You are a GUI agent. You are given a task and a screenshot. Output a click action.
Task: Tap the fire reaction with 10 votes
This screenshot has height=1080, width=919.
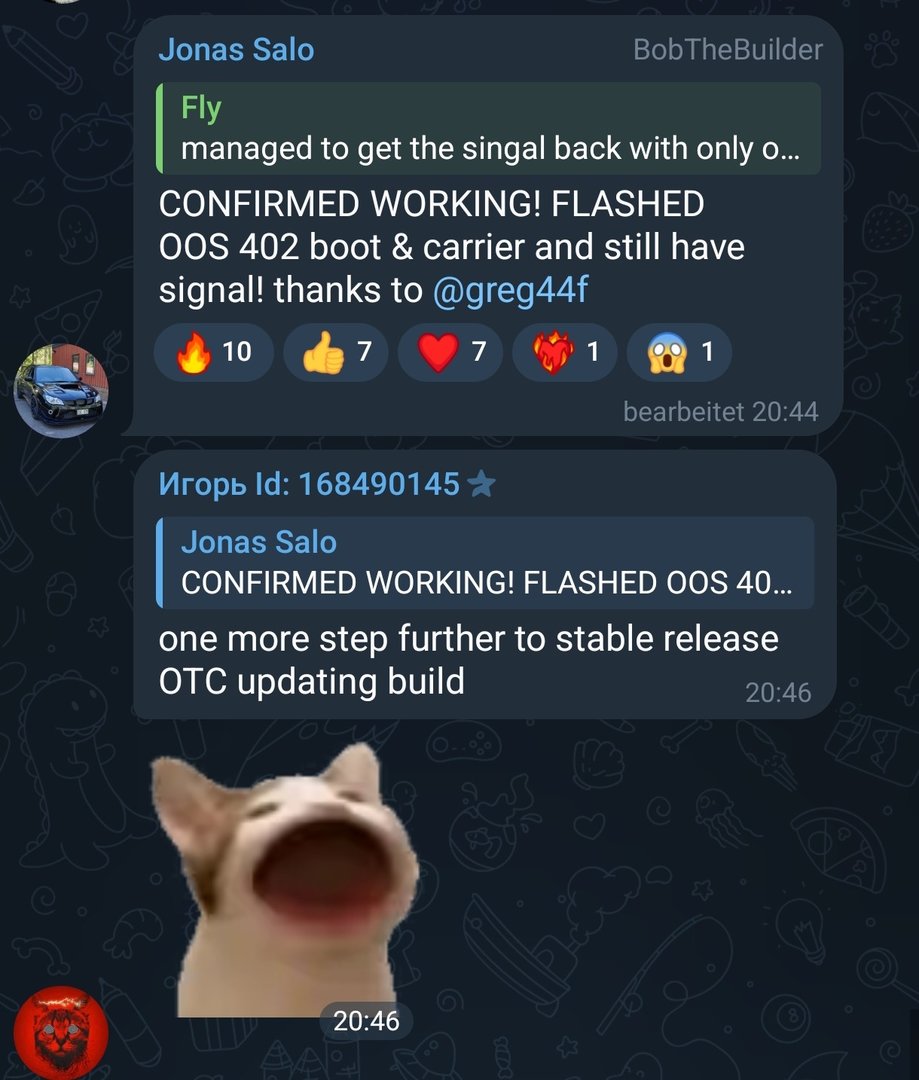pos(214,352)
